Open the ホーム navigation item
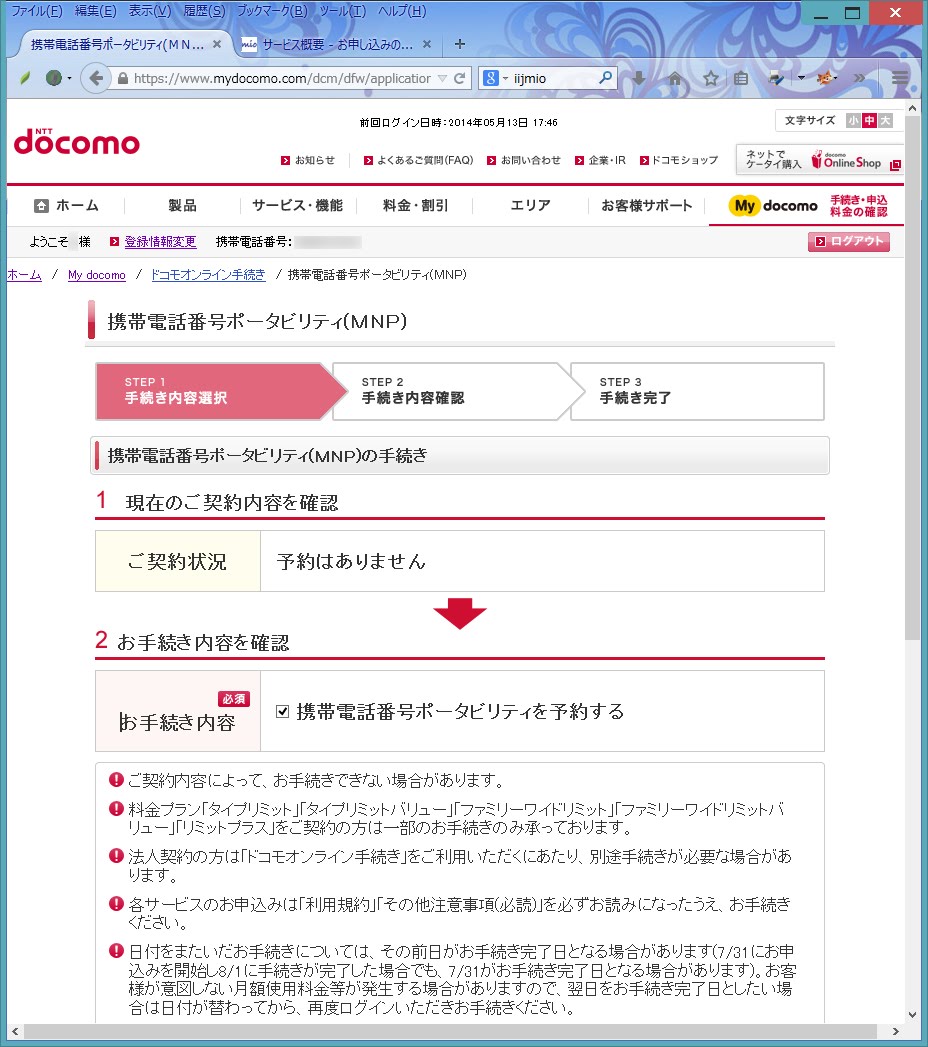928x1047 pixels. coord(66,206)
